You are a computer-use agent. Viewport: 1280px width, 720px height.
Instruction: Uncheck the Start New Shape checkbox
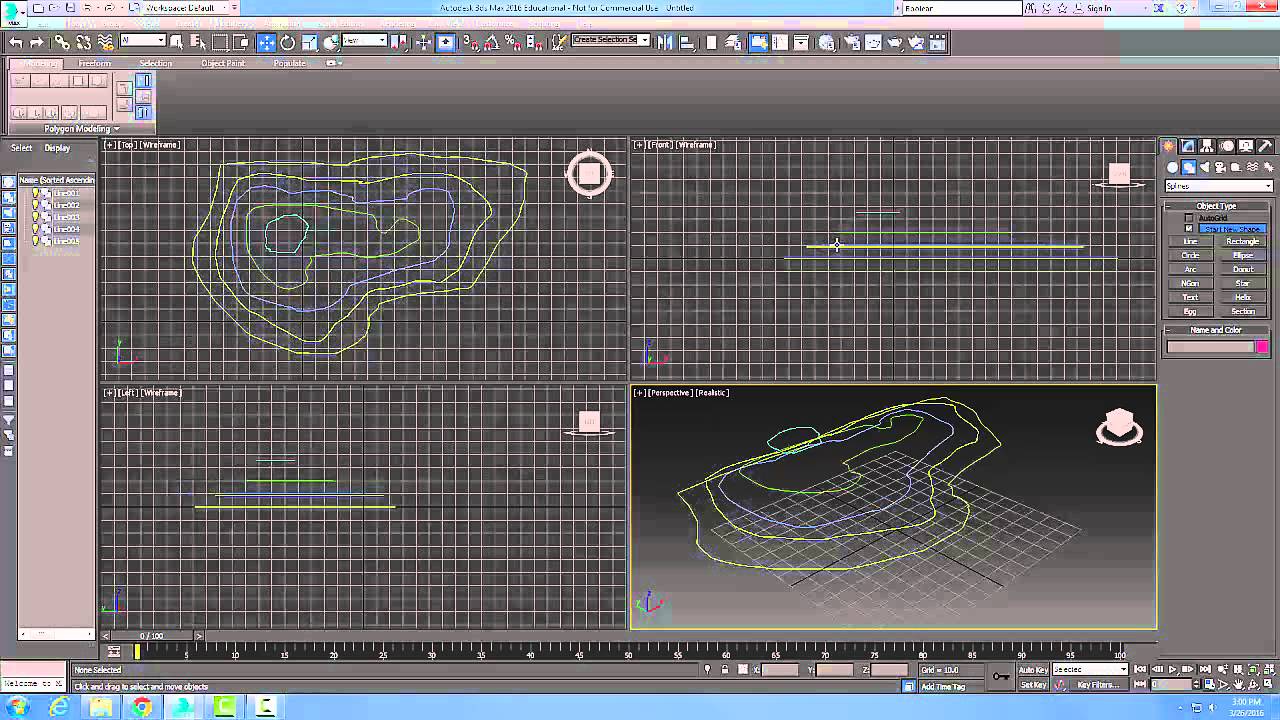tap(1189, 229)
